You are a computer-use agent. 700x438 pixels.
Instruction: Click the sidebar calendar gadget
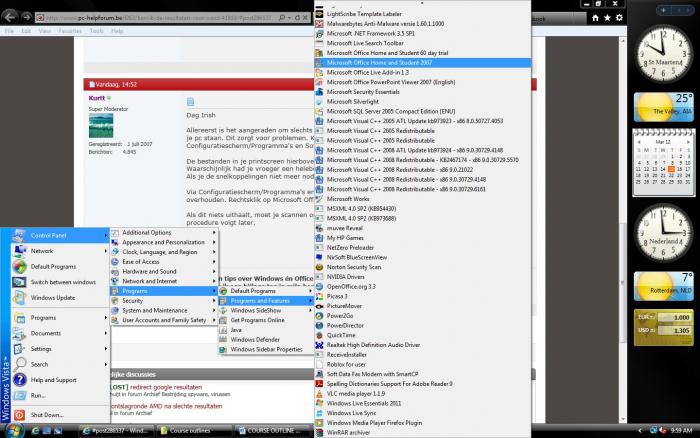[663, 163]
